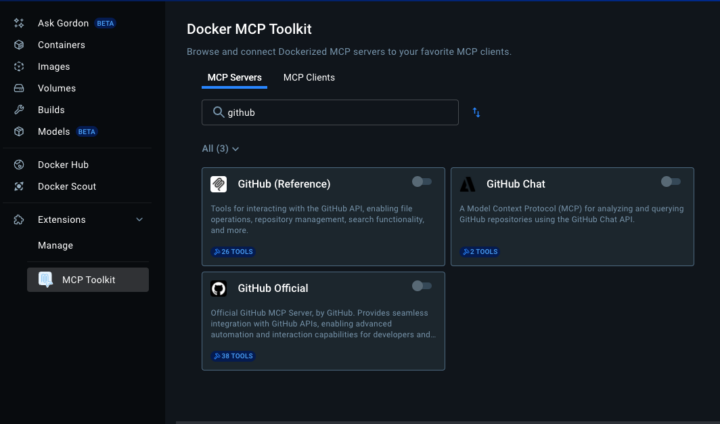Click the Models sidebar icon
720x424 pixels.
[x=19, y=131]
